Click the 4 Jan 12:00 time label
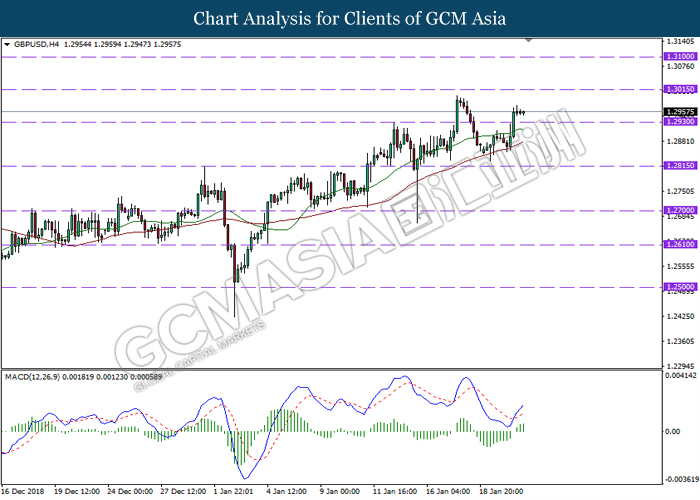 (286, 492)
